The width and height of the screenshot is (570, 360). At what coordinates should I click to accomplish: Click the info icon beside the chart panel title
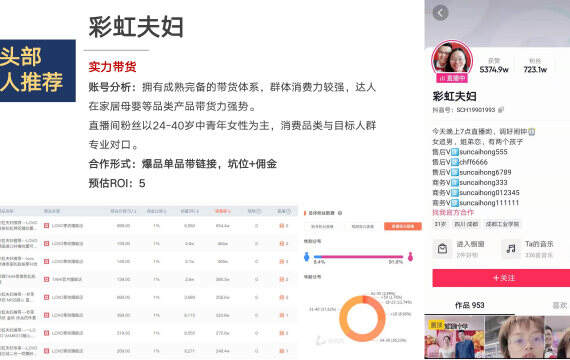click(x=340, y=213)
